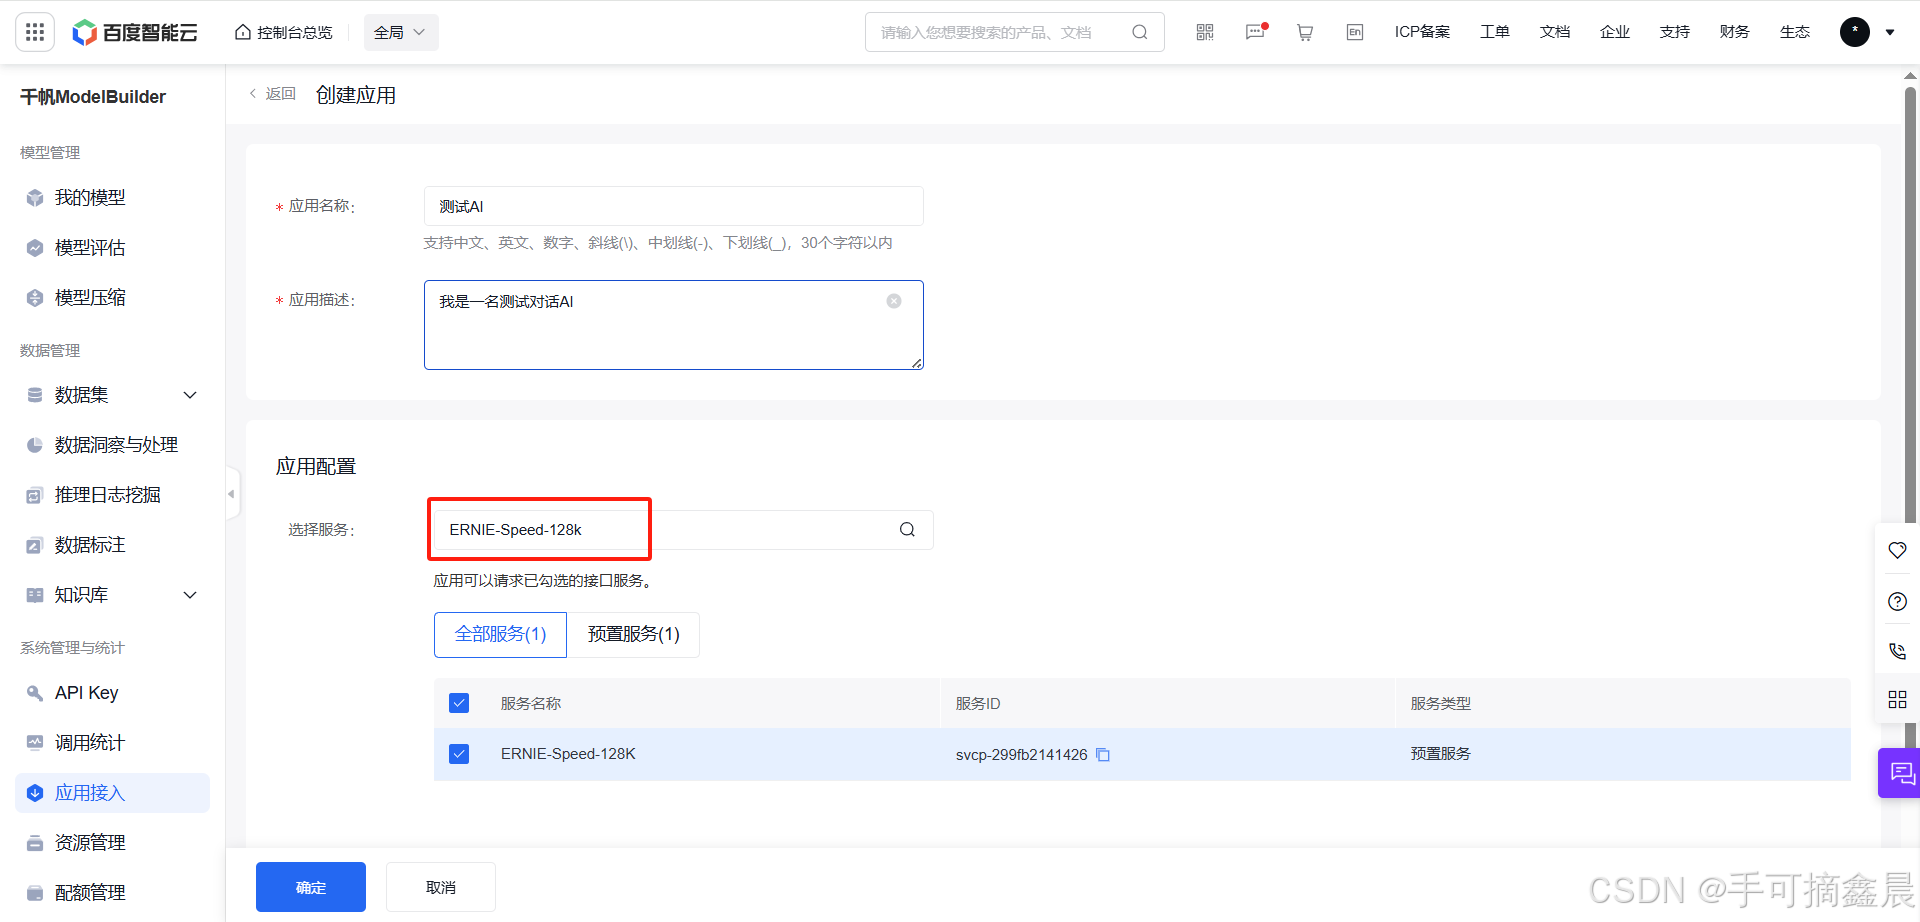Open the account dropdown arrow
This screenshot has height=922, width=1920.
pyautogui.click(x=1890, y=32)
